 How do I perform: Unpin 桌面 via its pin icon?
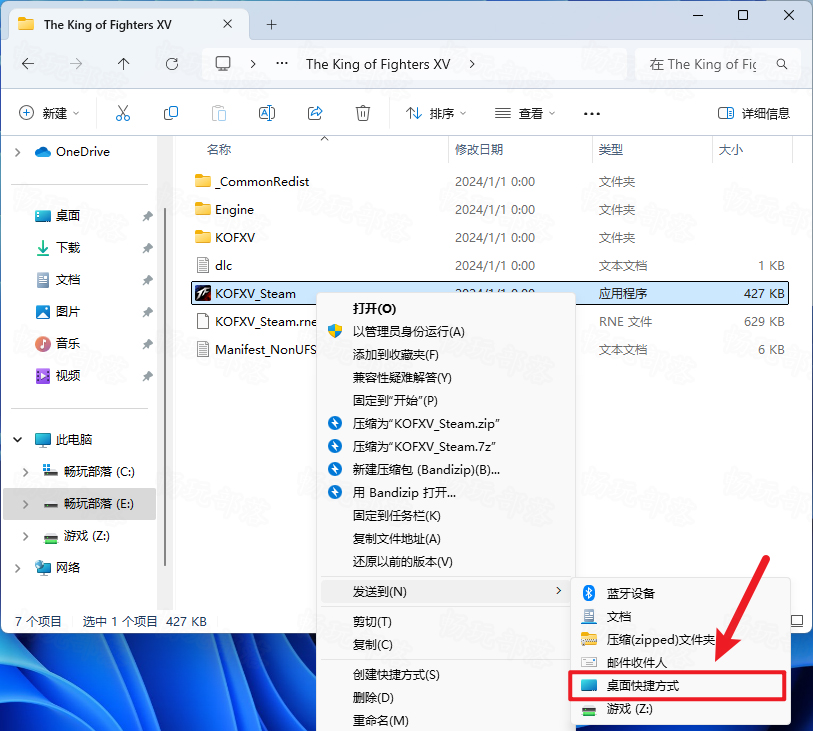[x=148, y=216]
